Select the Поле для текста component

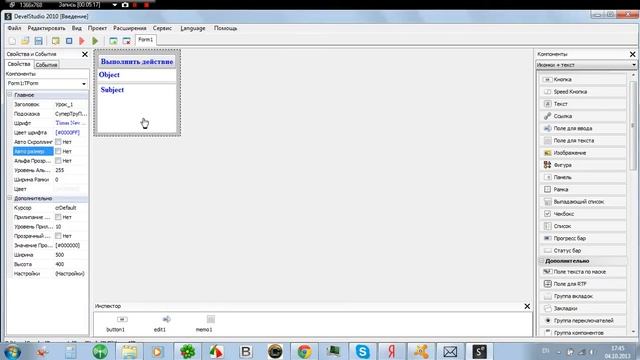point(583,140)
